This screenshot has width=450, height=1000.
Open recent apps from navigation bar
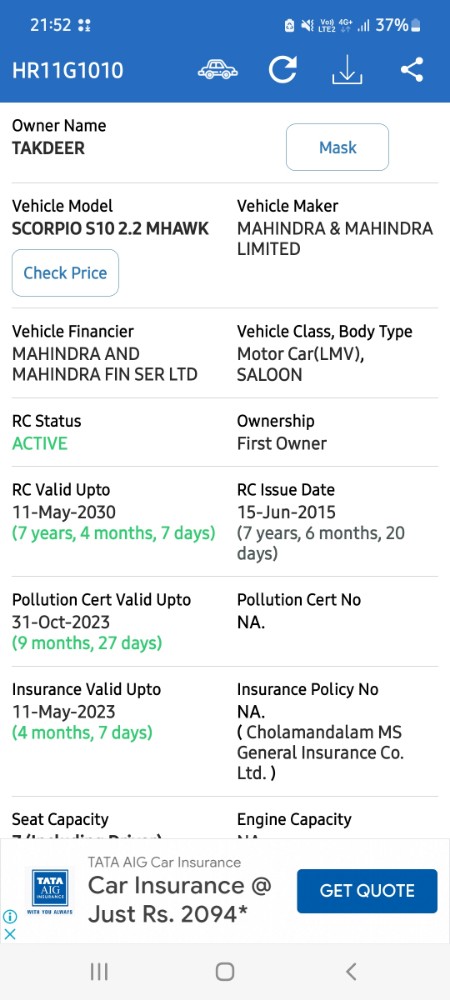99,971
